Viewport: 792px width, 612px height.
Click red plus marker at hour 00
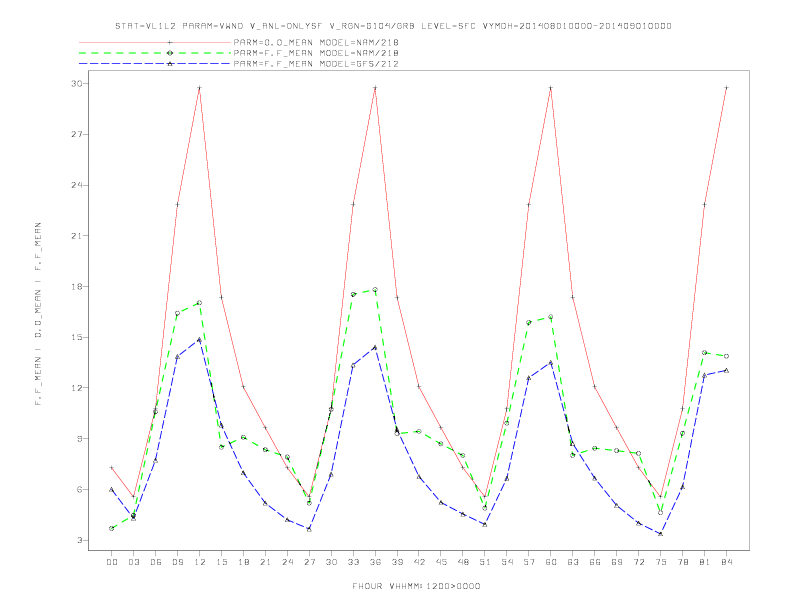112,468
